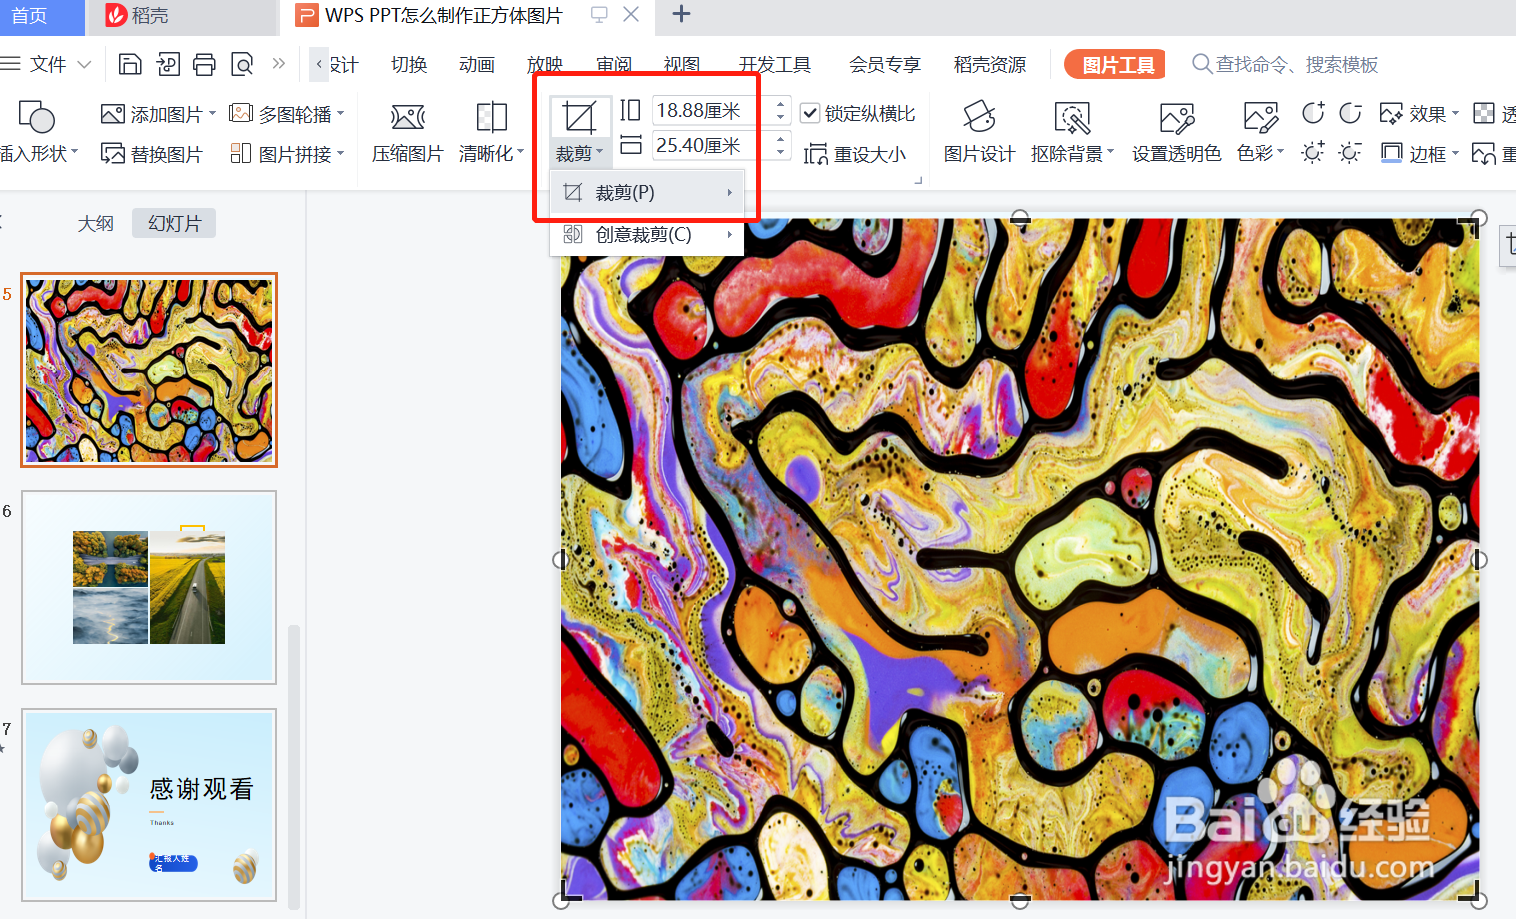Switch to the 动画 ribbon tab
The height and width of the screenshot is (919, 1516).
tap(477, 65)
